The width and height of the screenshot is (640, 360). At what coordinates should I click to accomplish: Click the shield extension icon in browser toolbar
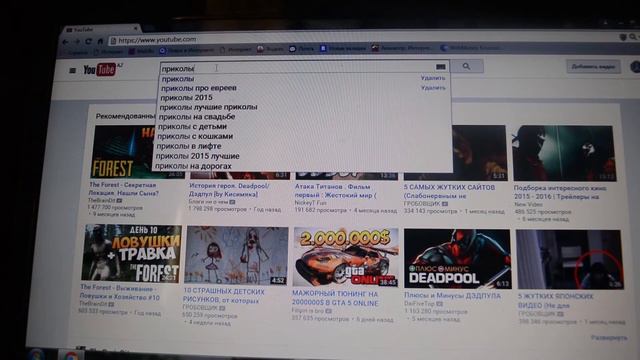tap(623, 37)
